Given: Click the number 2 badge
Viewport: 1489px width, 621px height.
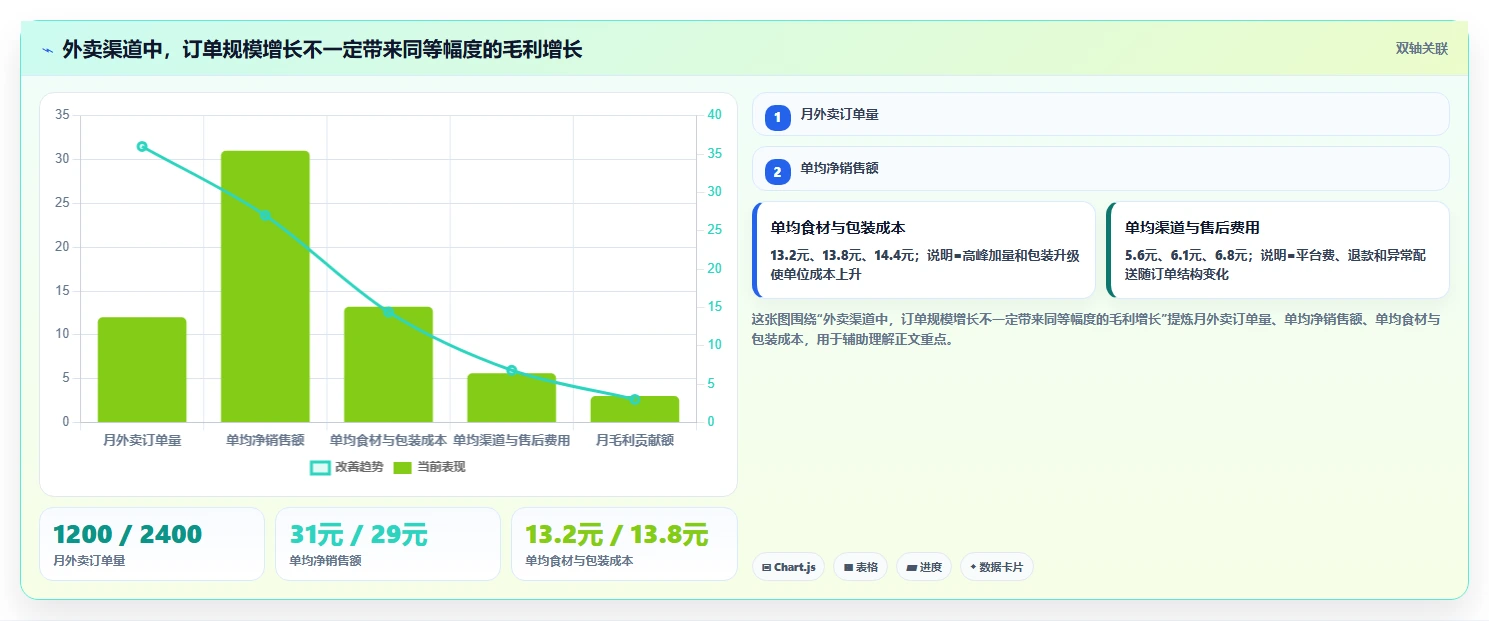Looking at the screenshot, I should (778, 172).
